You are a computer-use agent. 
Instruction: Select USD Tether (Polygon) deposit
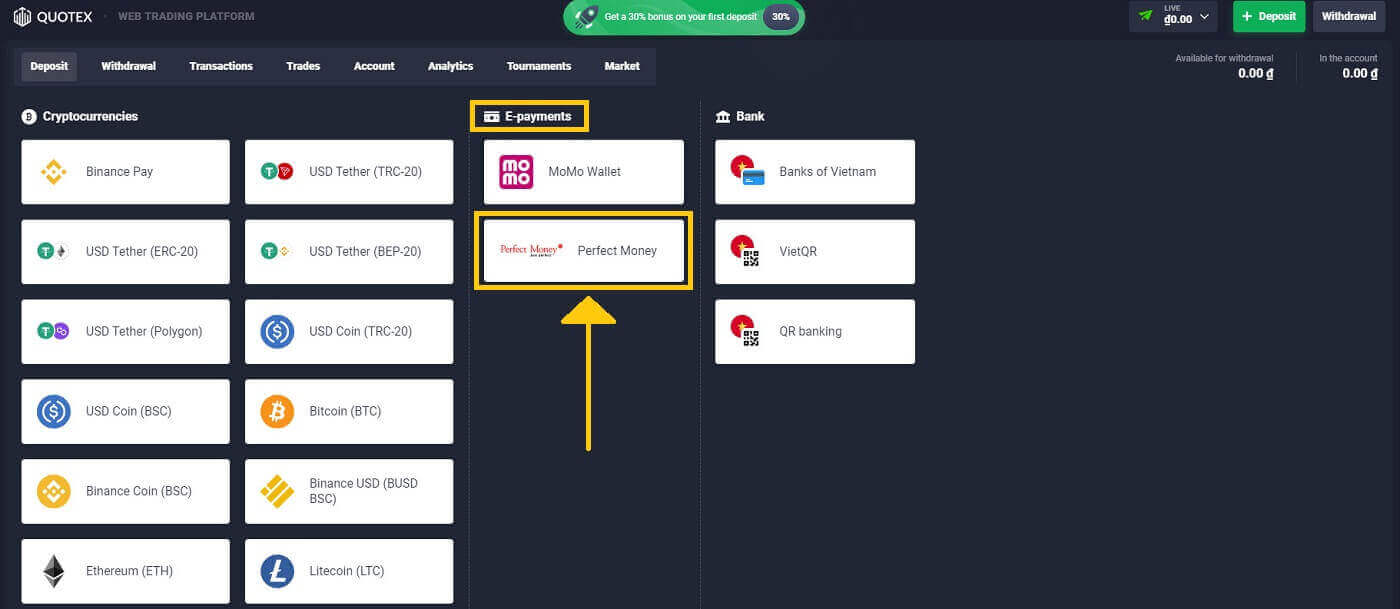point(125,331)
